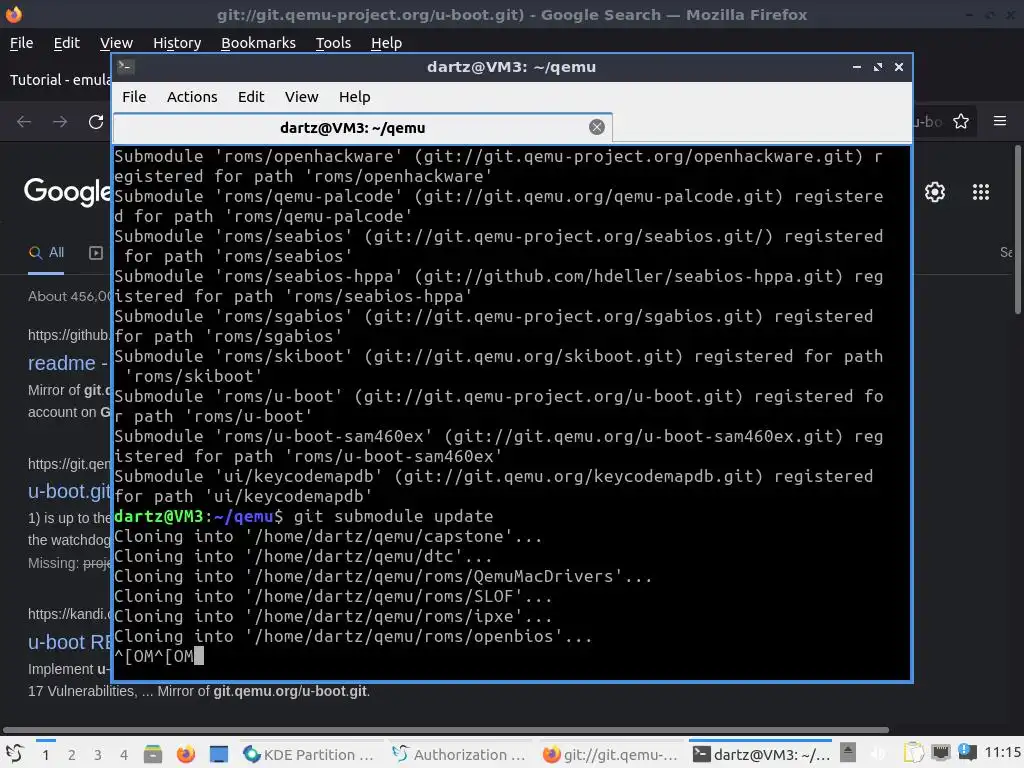This screenshot has width=1024, height=768.
Task: Open the u-boot.git search result link
Action: click(69, 491)
